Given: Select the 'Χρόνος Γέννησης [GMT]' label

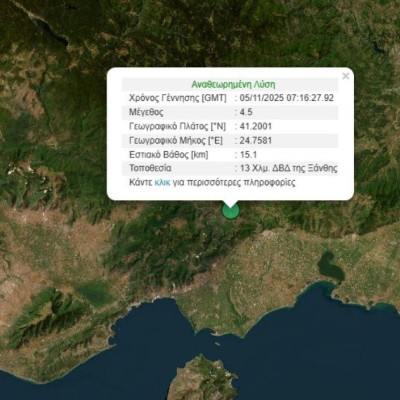Looking at the screenshot, I should tap(178, 98).
